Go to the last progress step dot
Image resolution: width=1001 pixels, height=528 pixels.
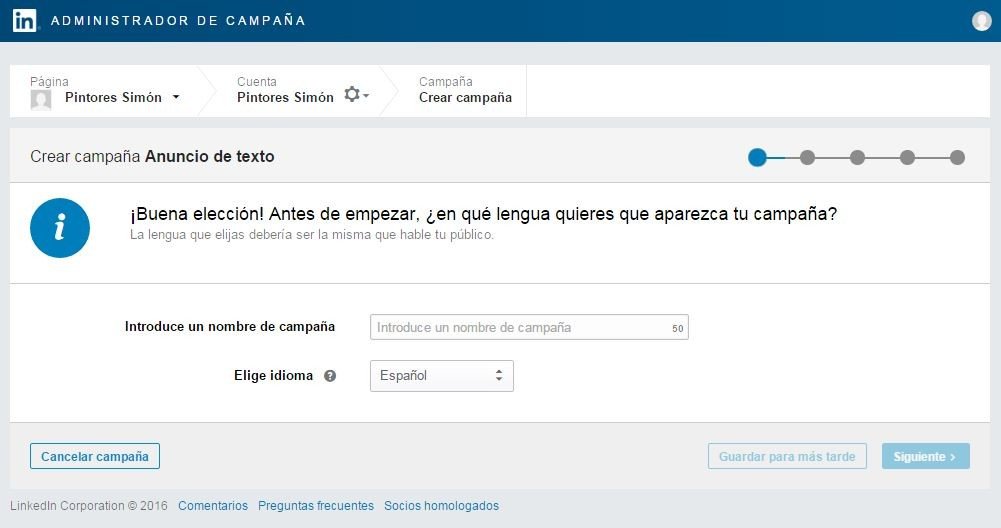tap(957, 157)
